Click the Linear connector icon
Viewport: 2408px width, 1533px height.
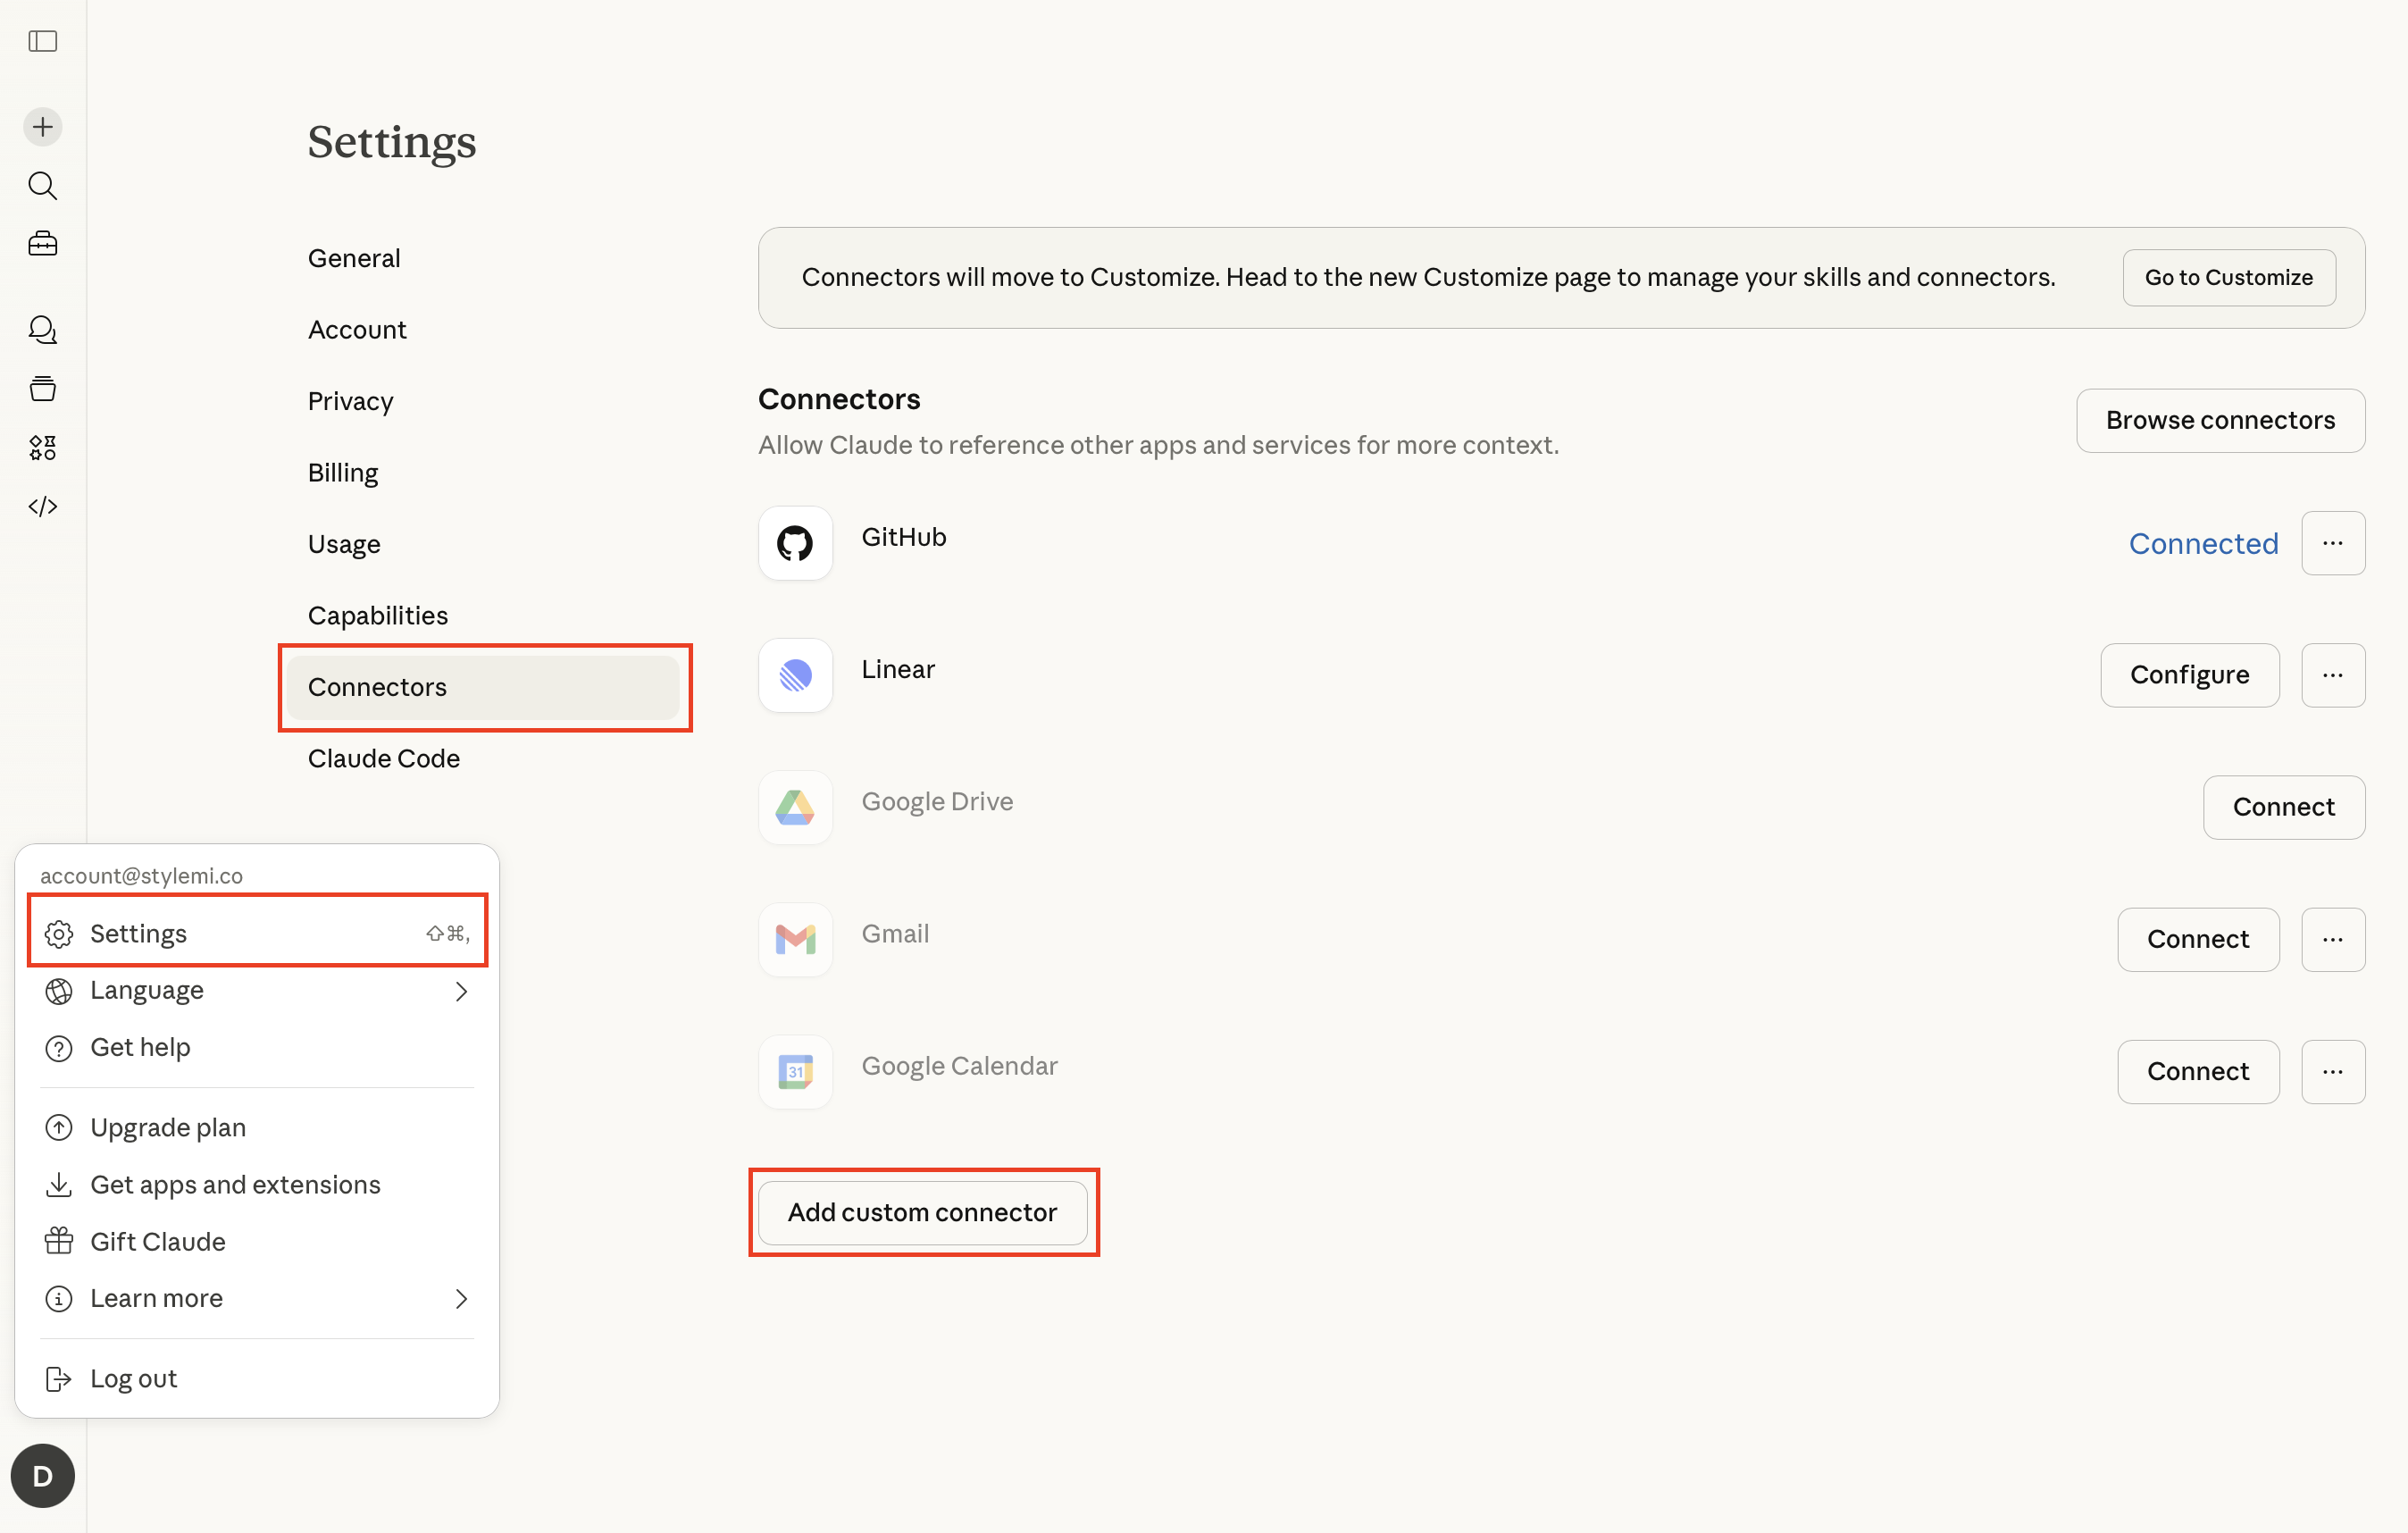[x=795, y=675]
